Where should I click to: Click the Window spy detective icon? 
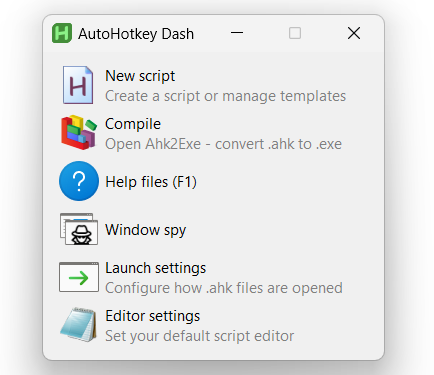[79, 229]
